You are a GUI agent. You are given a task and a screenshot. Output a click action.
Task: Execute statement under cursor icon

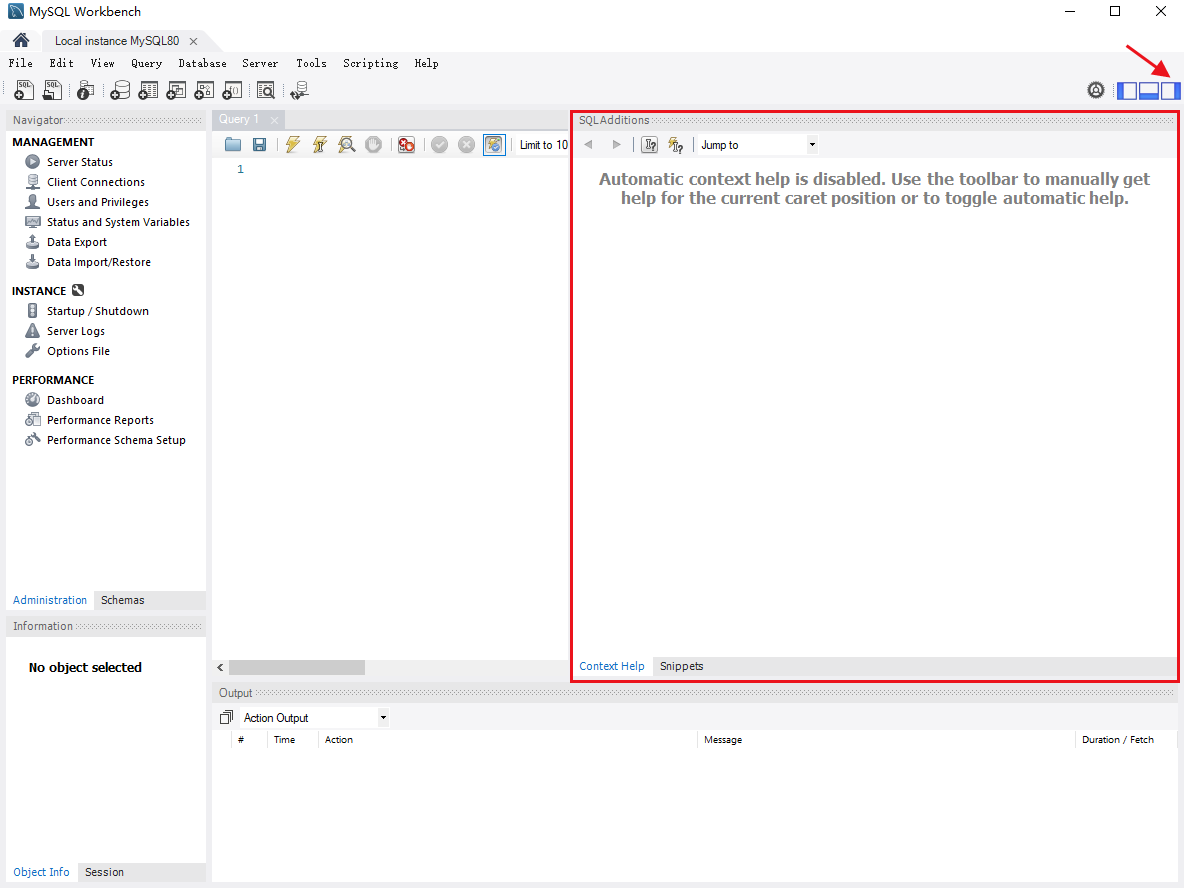320,144
